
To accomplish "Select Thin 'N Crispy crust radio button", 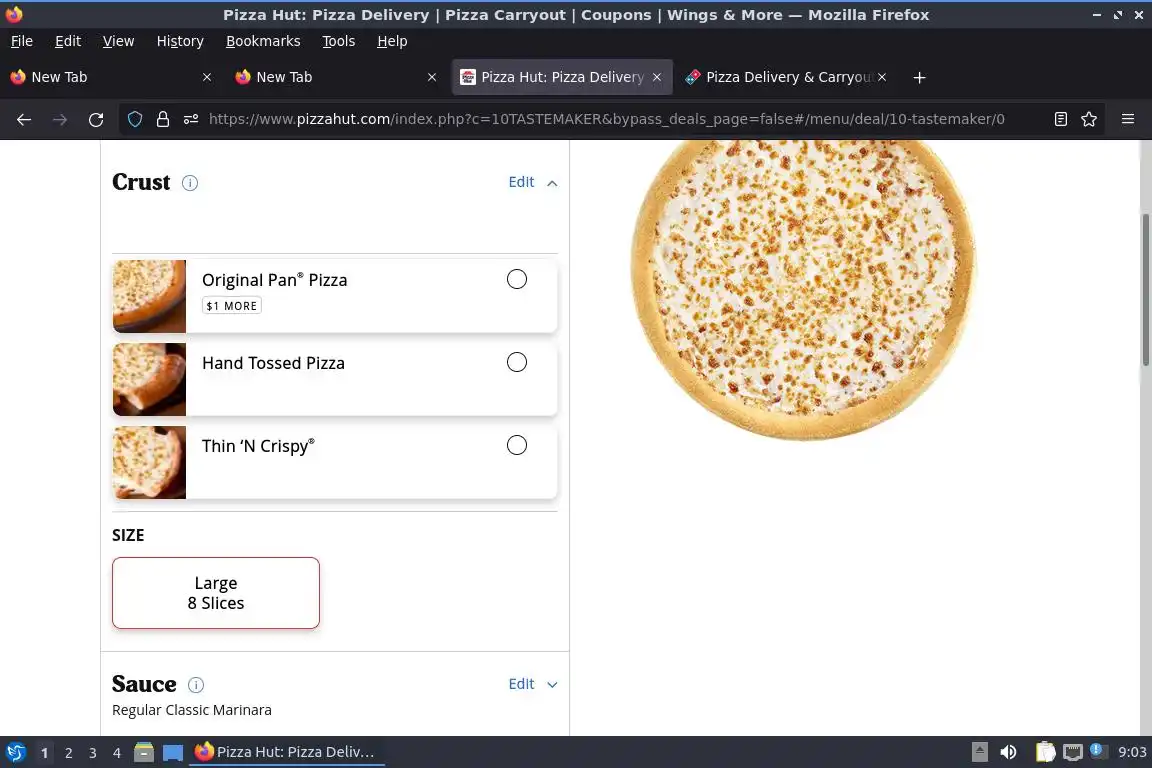I will click(x=516, y=445).
